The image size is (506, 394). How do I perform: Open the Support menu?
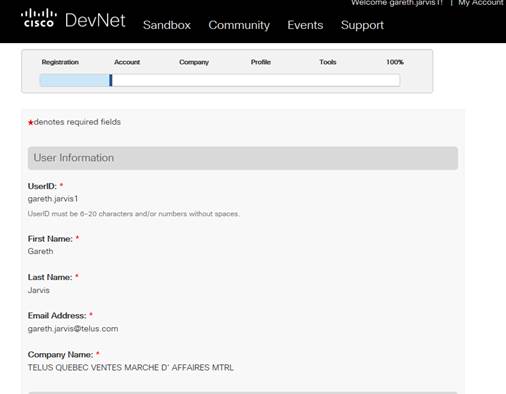coord(362,25)
